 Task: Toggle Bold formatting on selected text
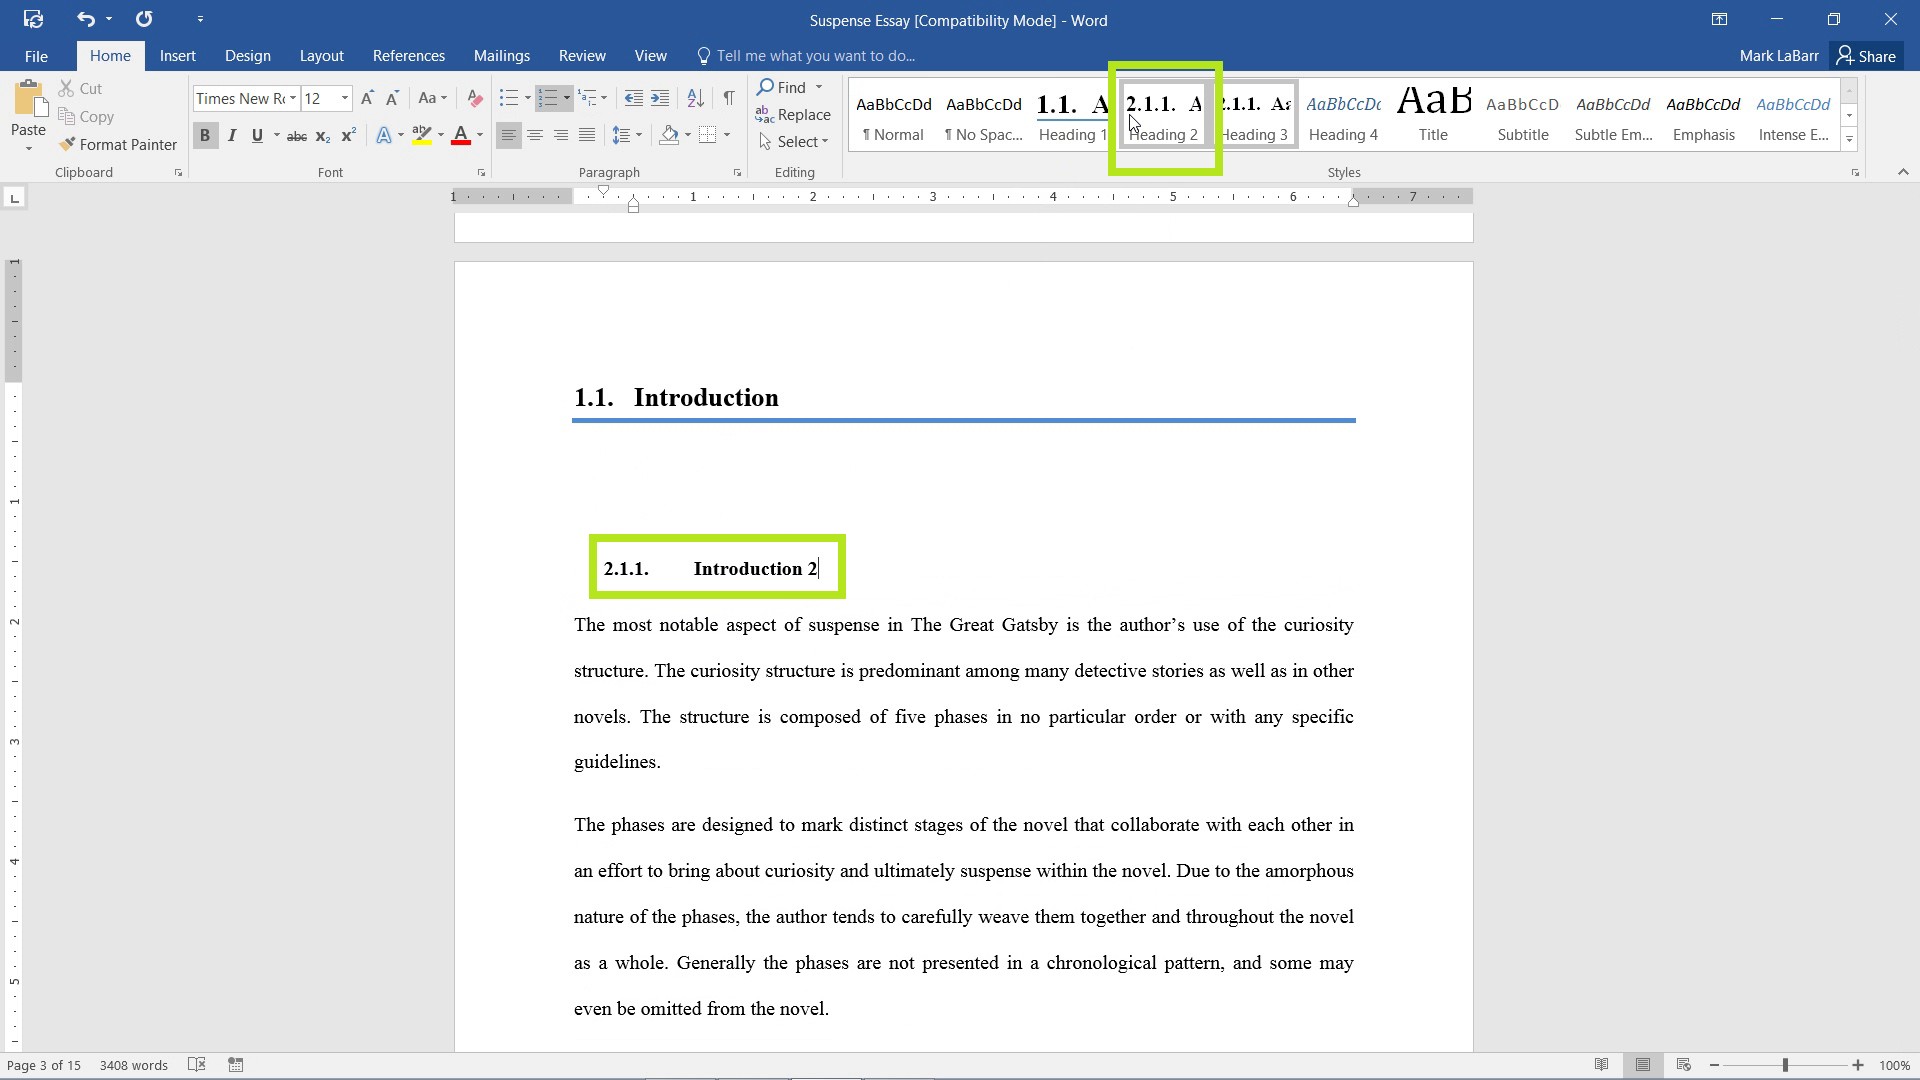click(x=203, y=136)
